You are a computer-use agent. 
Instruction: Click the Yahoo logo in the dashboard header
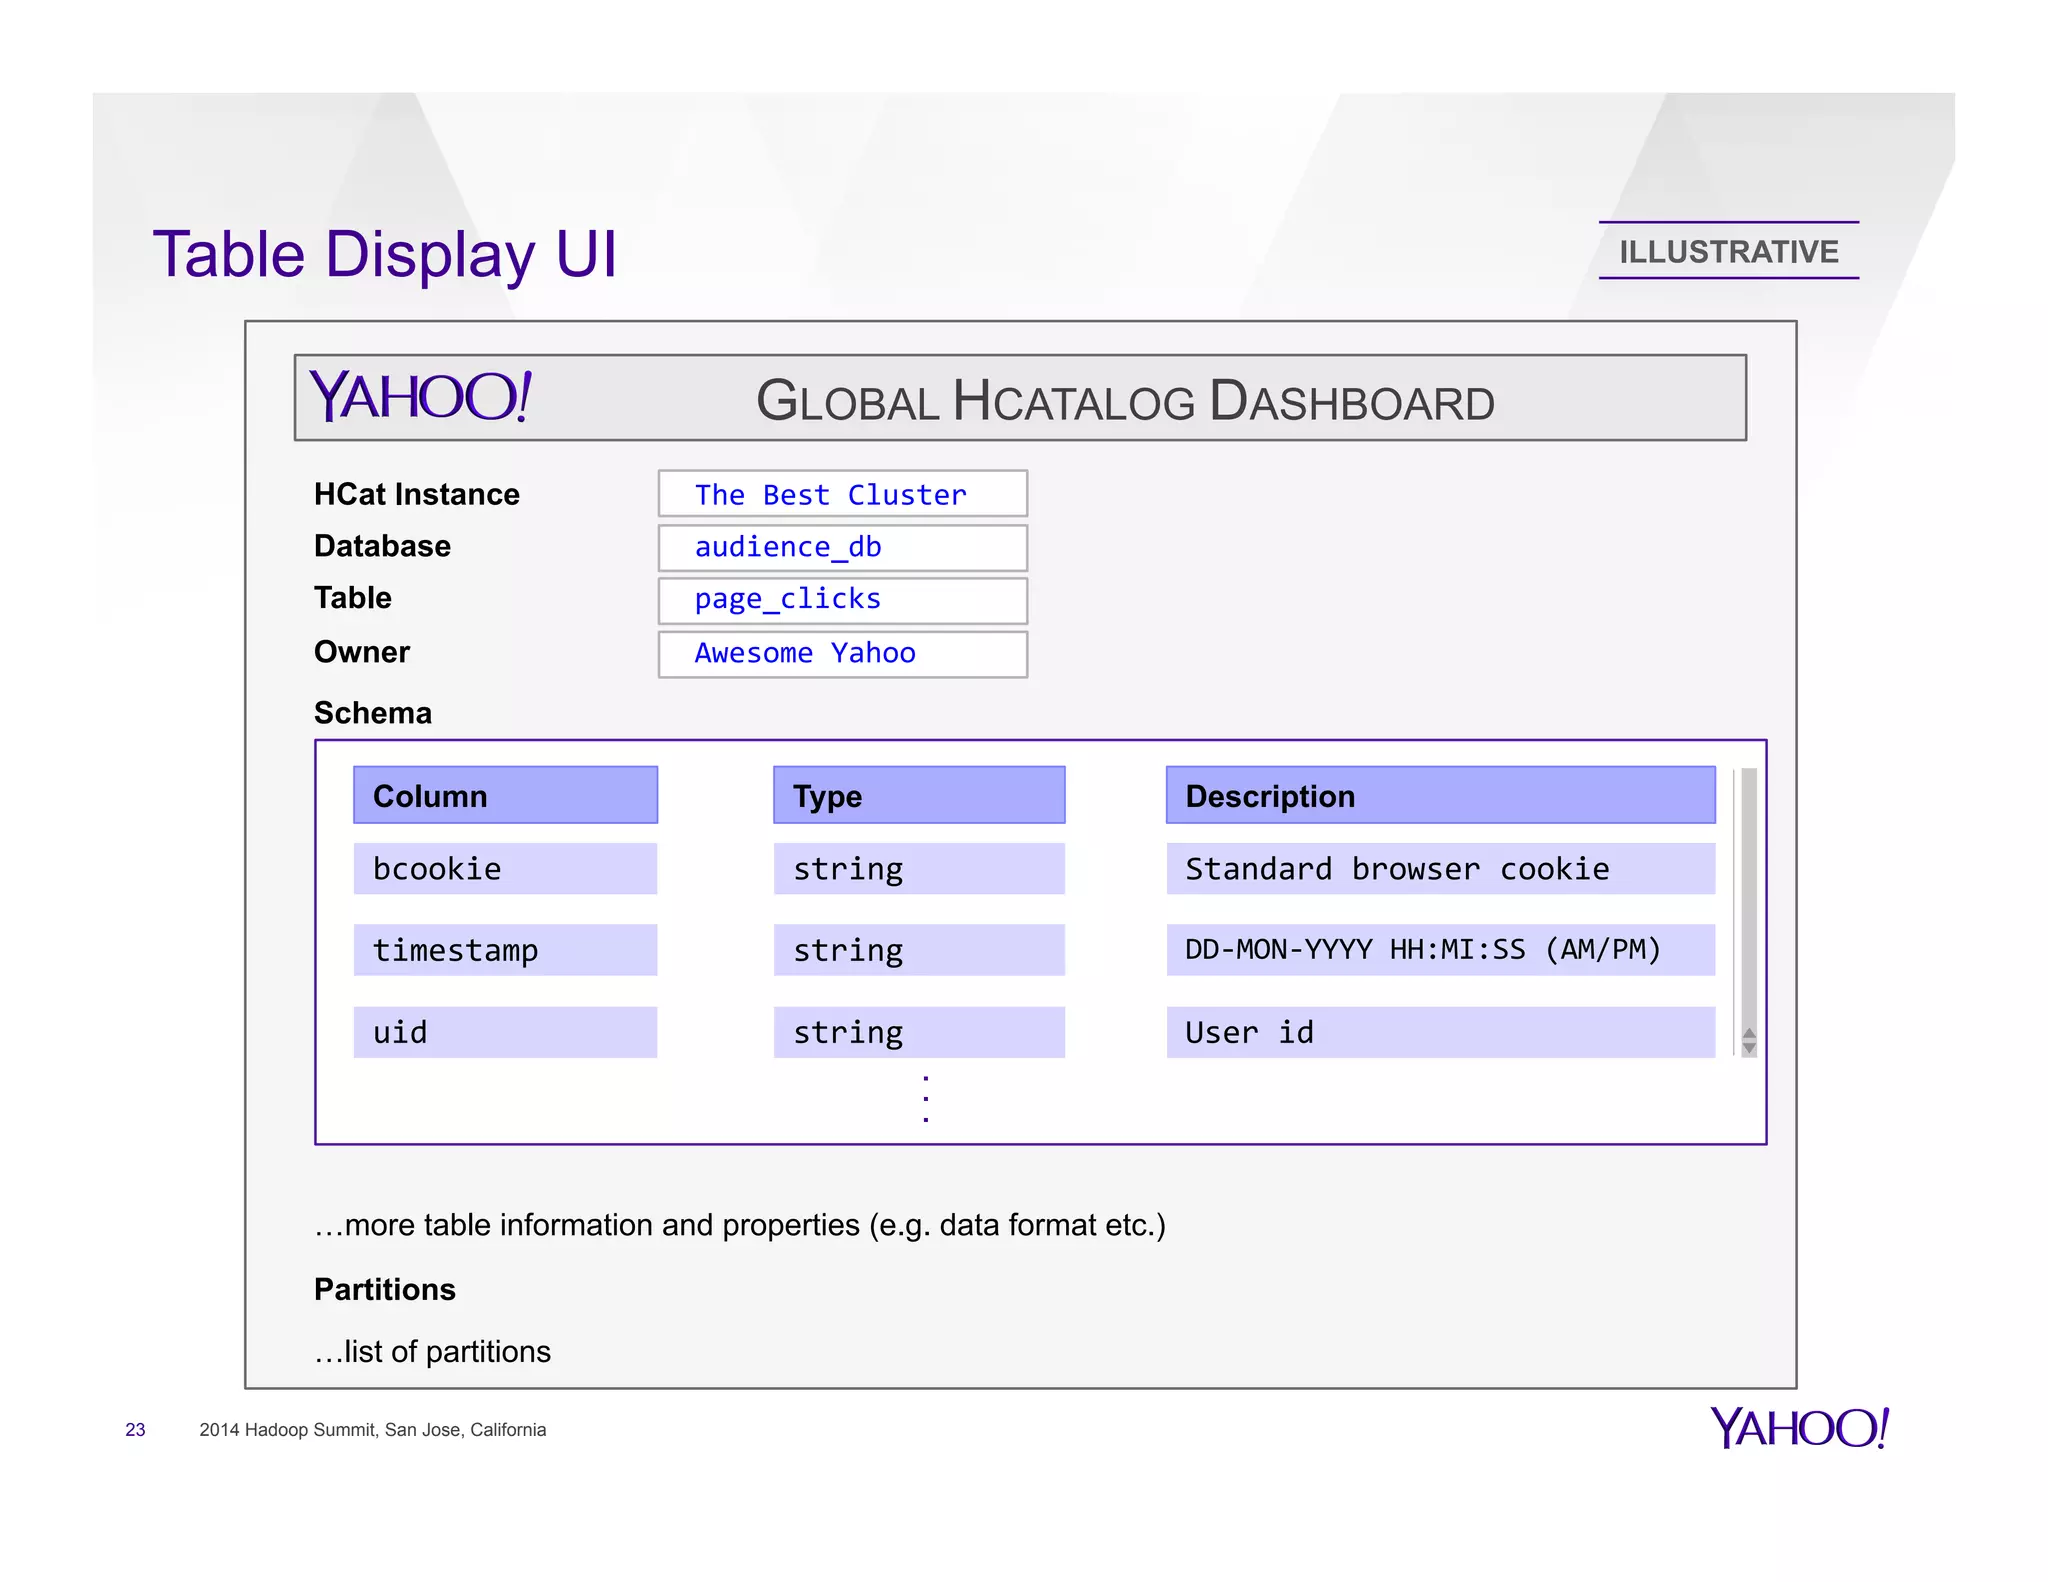(420, 396)
